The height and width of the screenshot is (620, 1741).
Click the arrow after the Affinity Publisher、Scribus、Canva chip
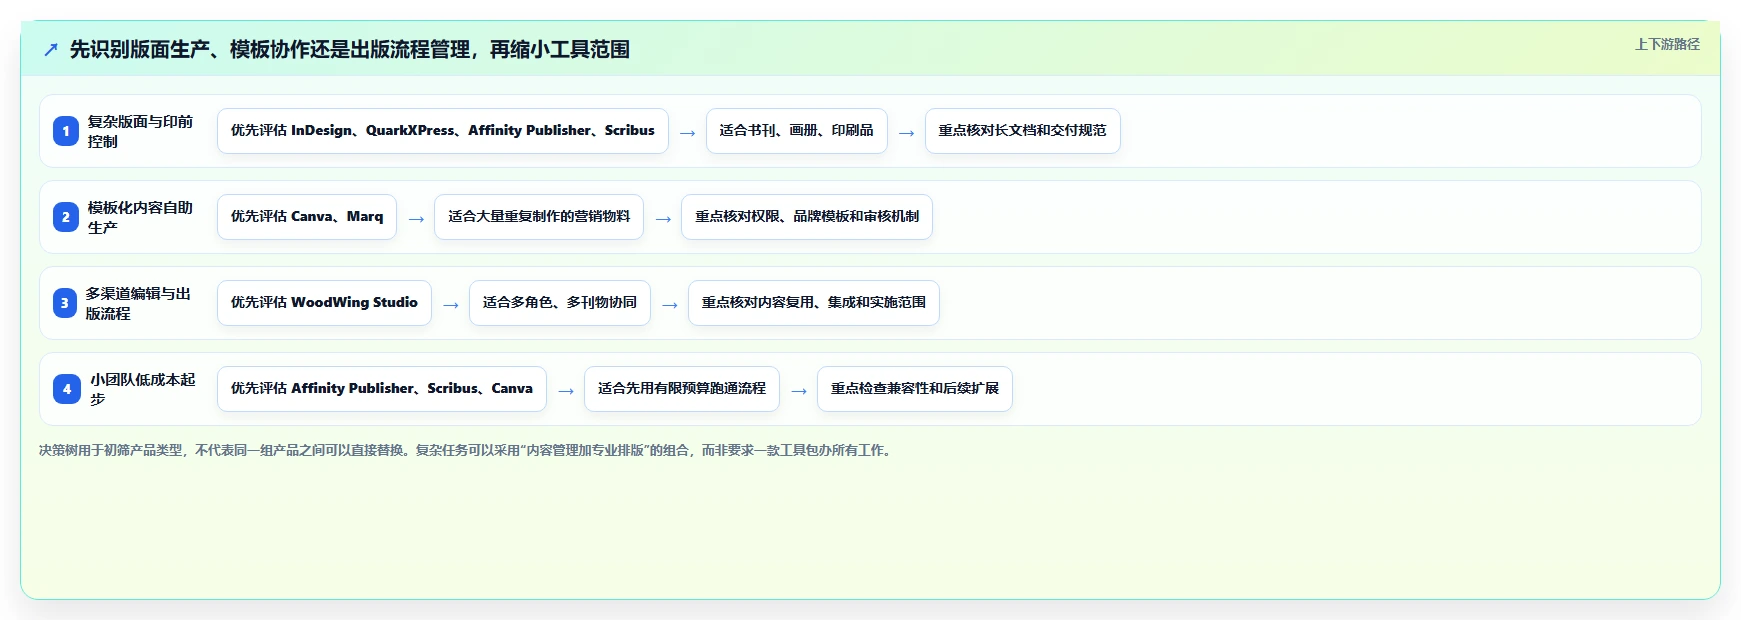pyautogui.click(x=566, y=391)
